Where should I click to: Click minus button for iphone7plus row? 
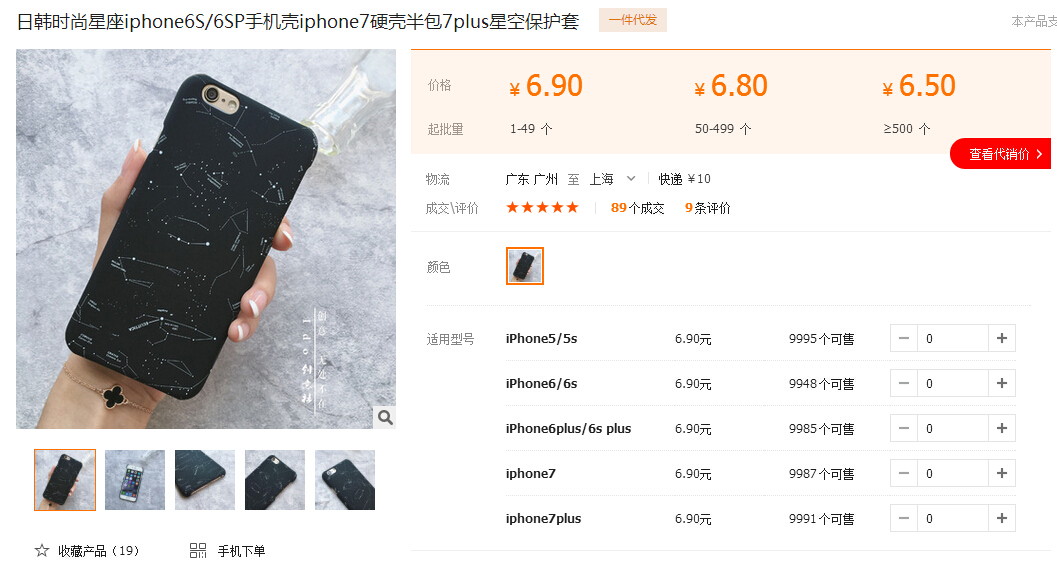click(904, 518)
